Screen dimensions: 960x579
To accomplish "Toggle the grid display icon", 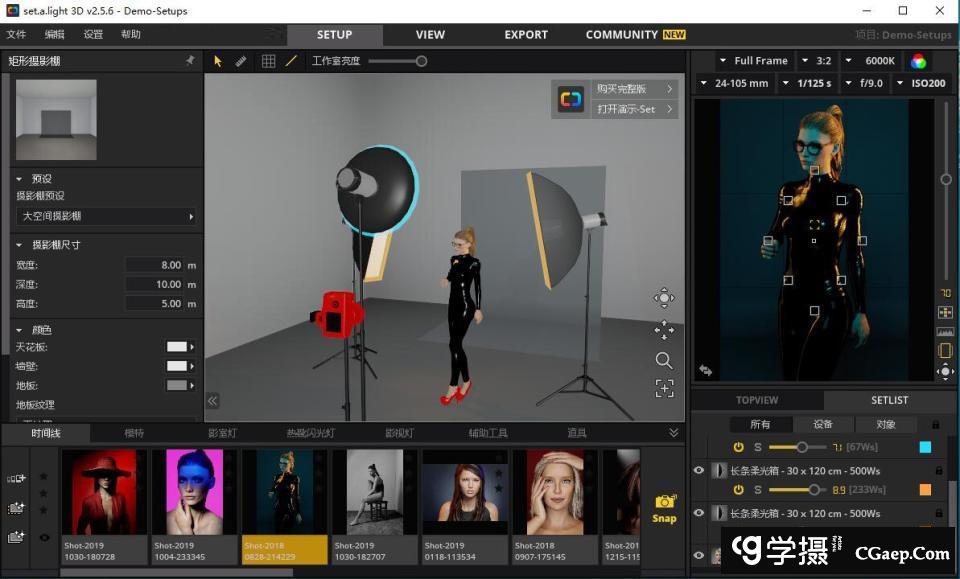I will (268, 61).
